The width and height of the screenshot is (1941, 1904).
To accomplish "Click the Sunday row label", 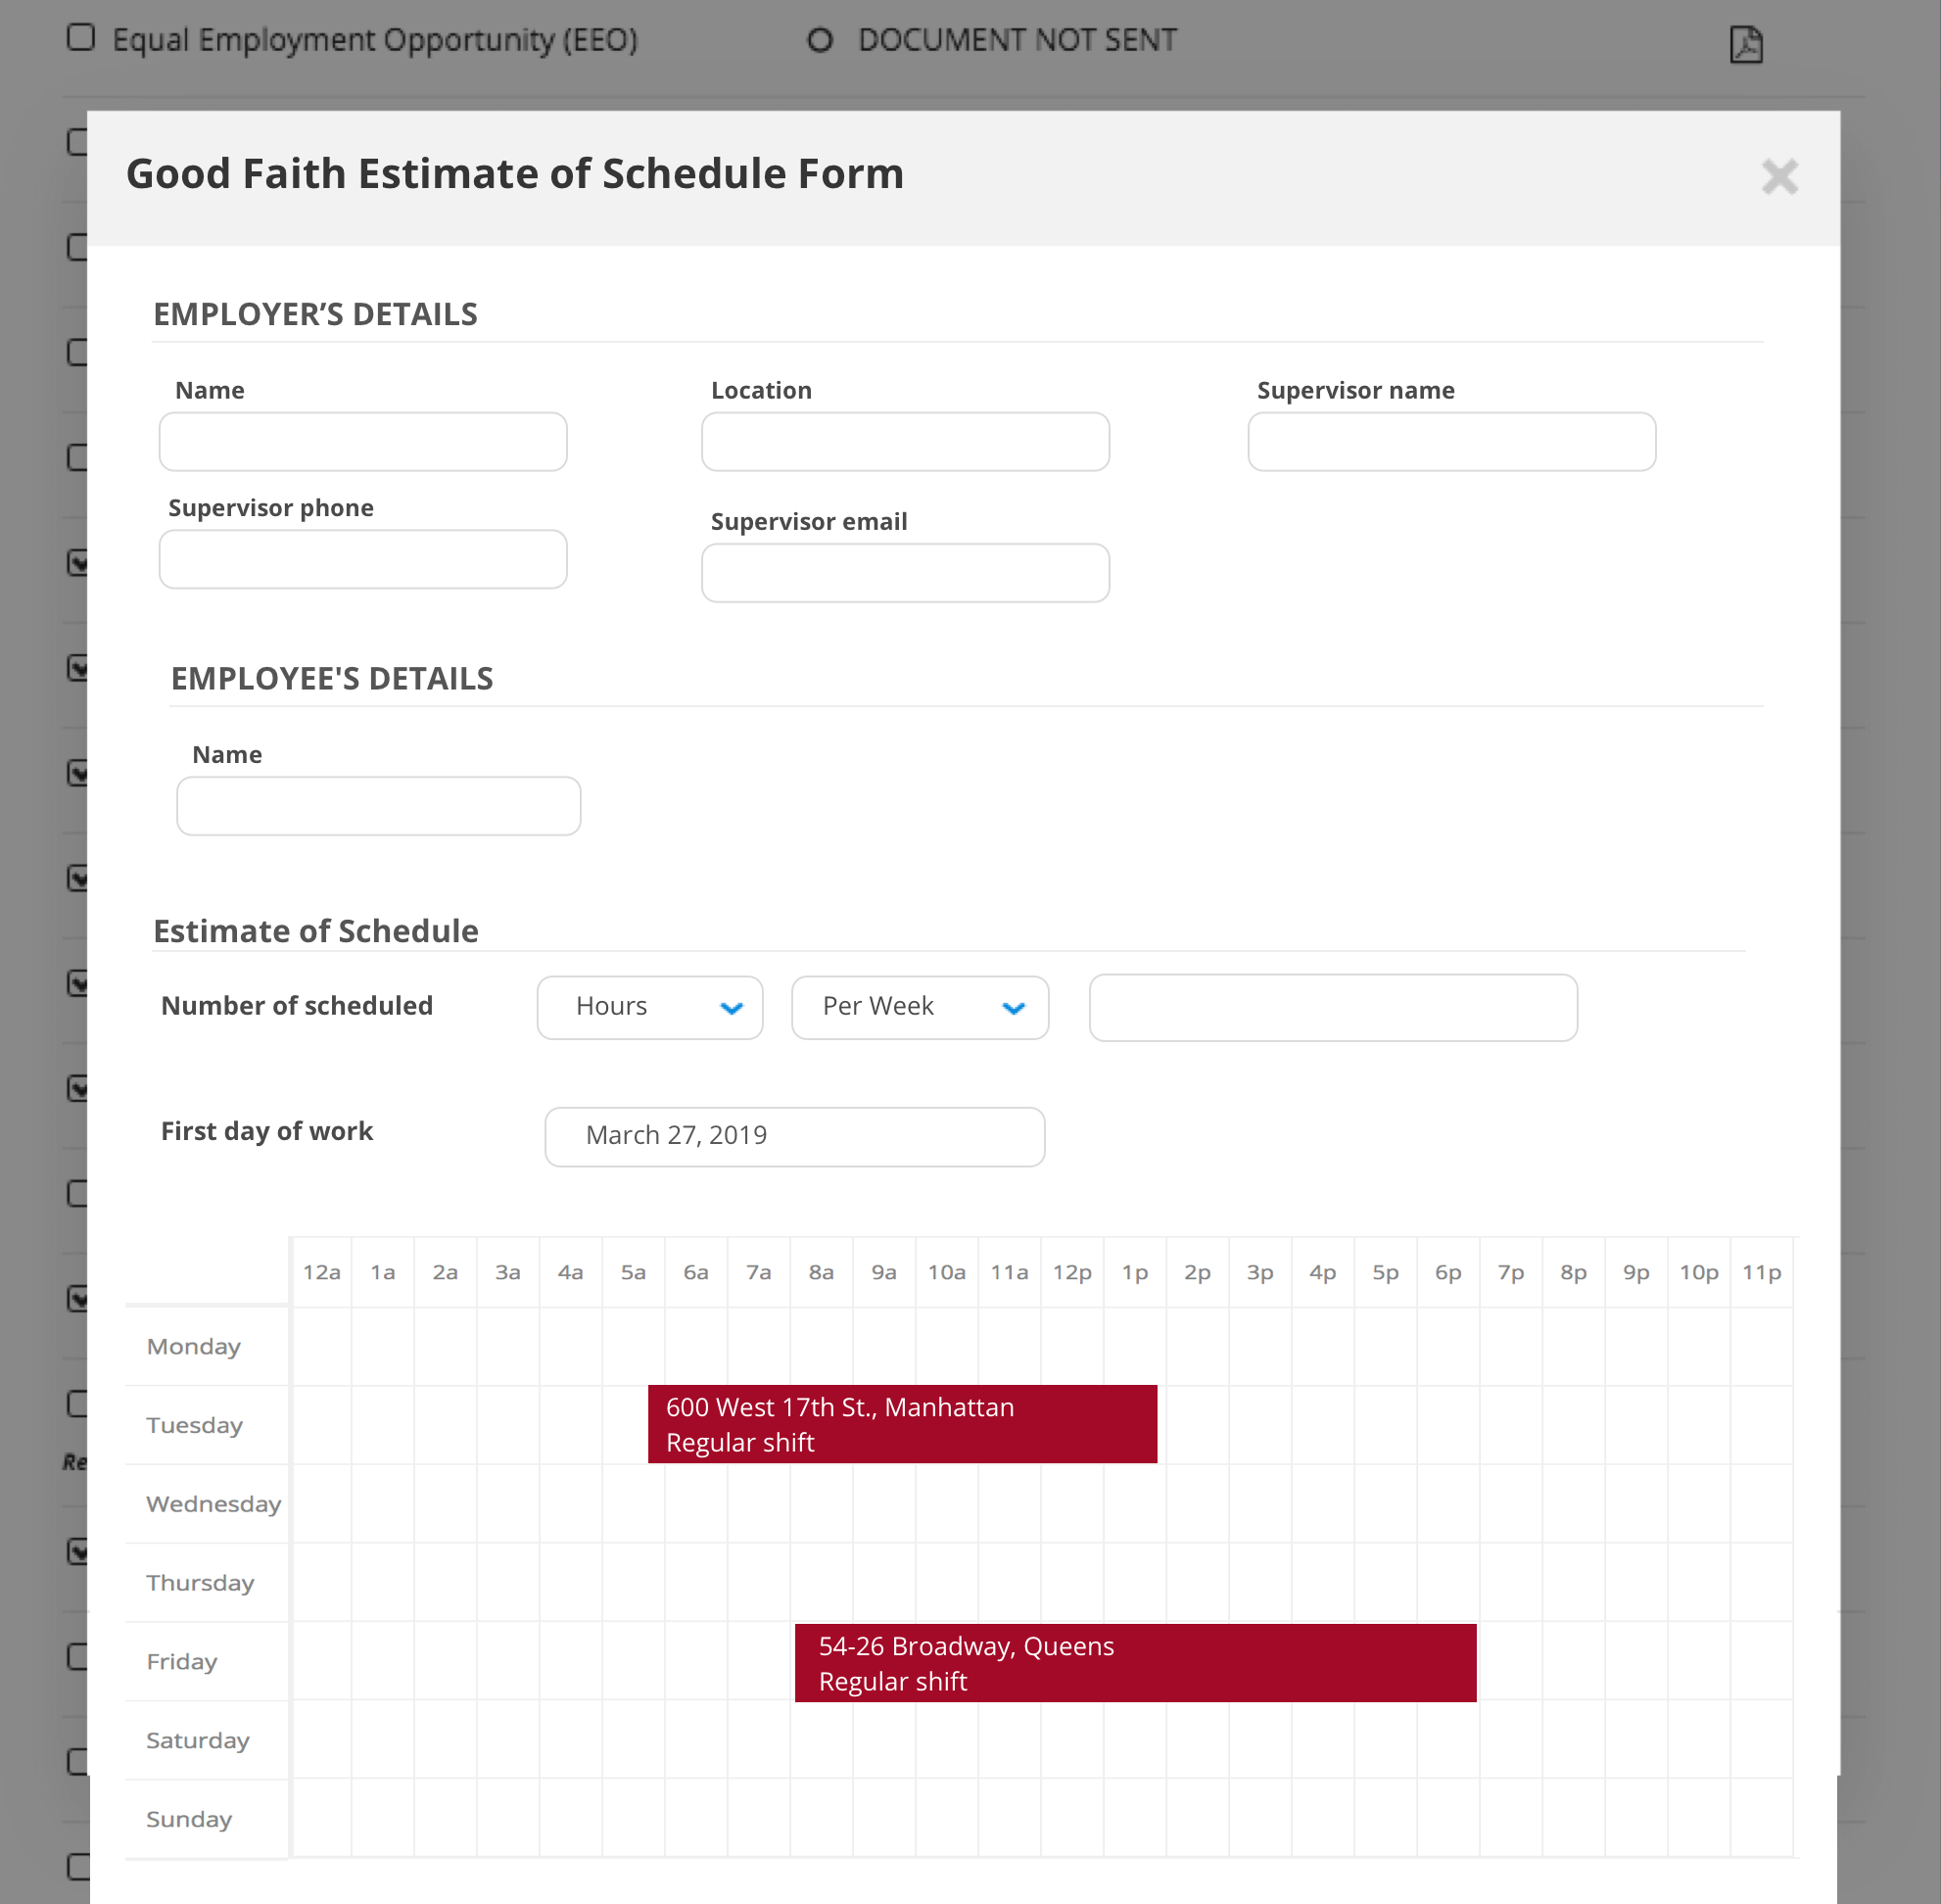I will 189,1820.
